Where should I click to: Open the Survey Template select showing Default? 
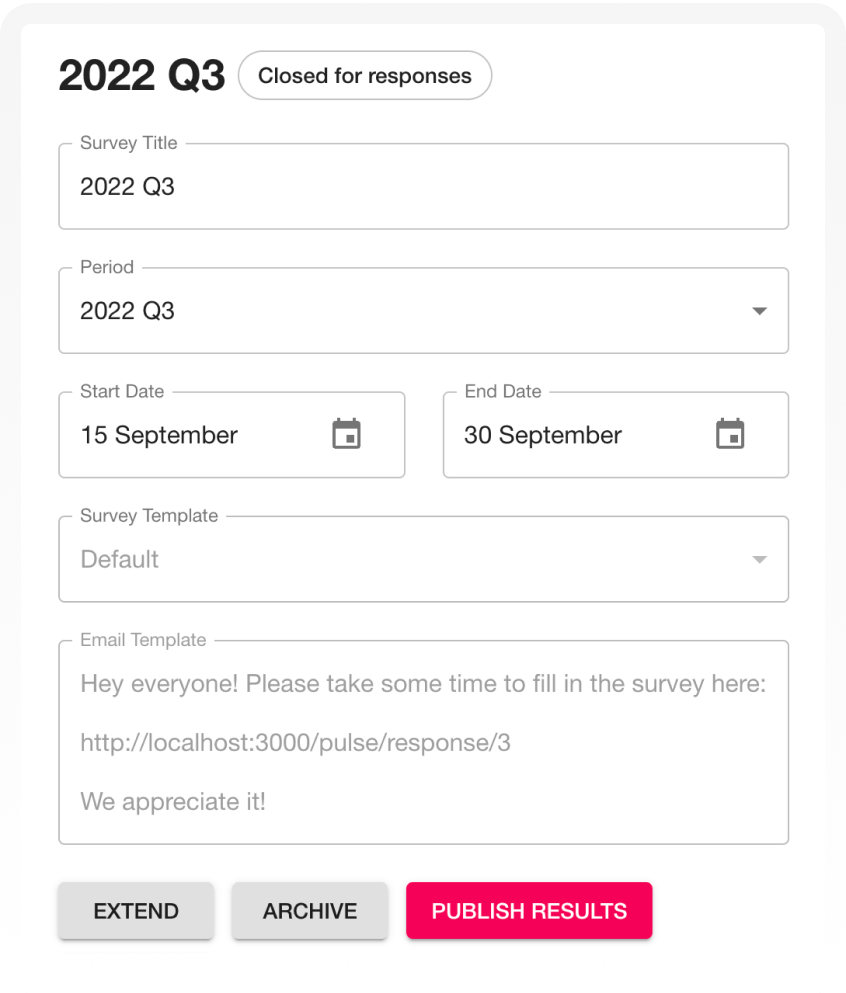pyautogui.click(x=424, y=559)
